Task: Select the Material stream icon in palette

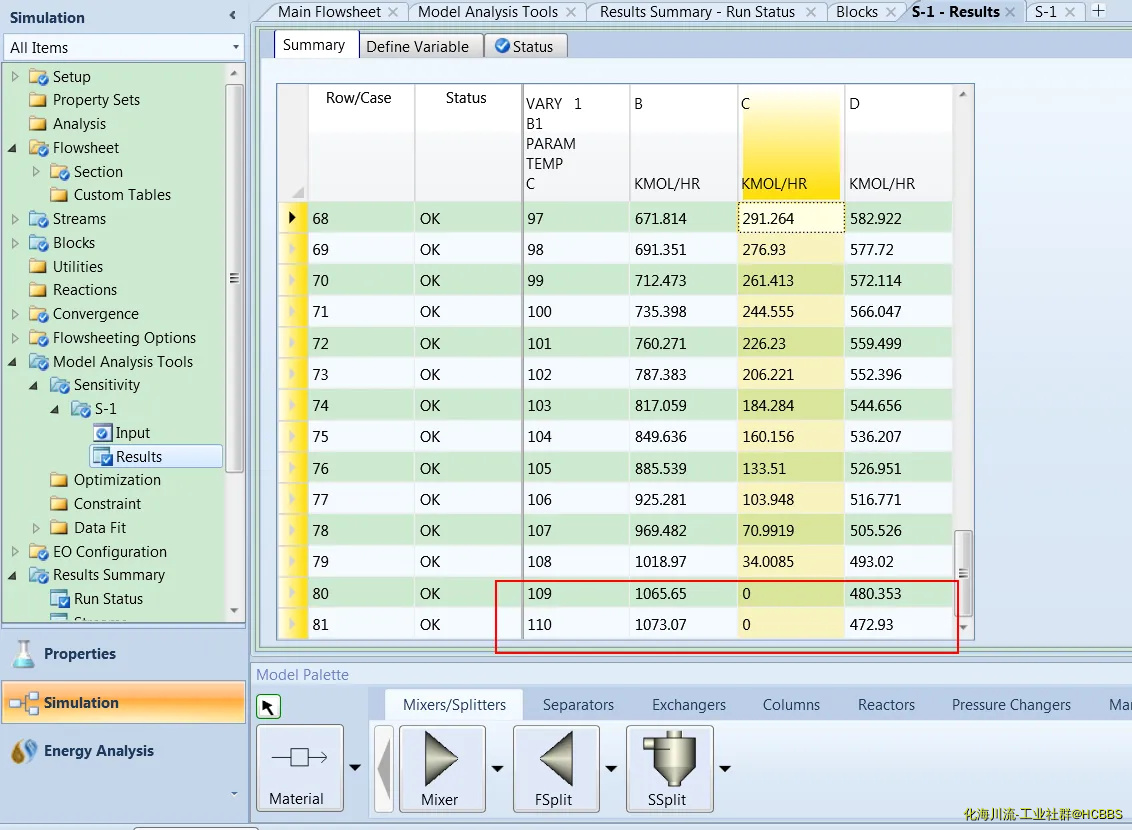Action: pyautogui.click(x=299, y=758)
